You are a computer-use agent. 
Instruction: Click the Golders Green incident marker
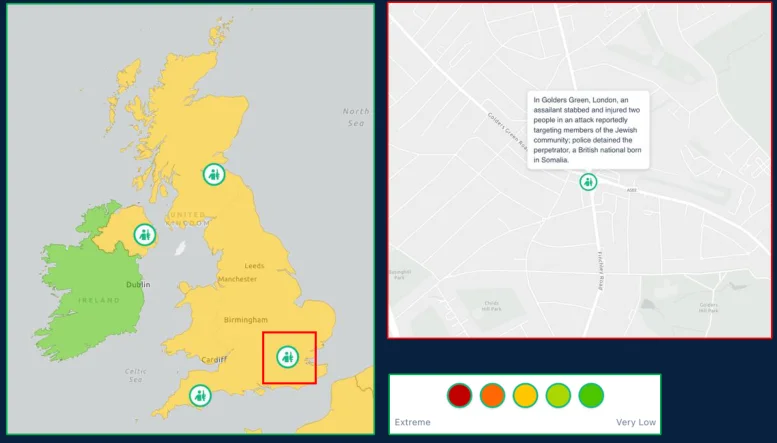coord(588,182)
